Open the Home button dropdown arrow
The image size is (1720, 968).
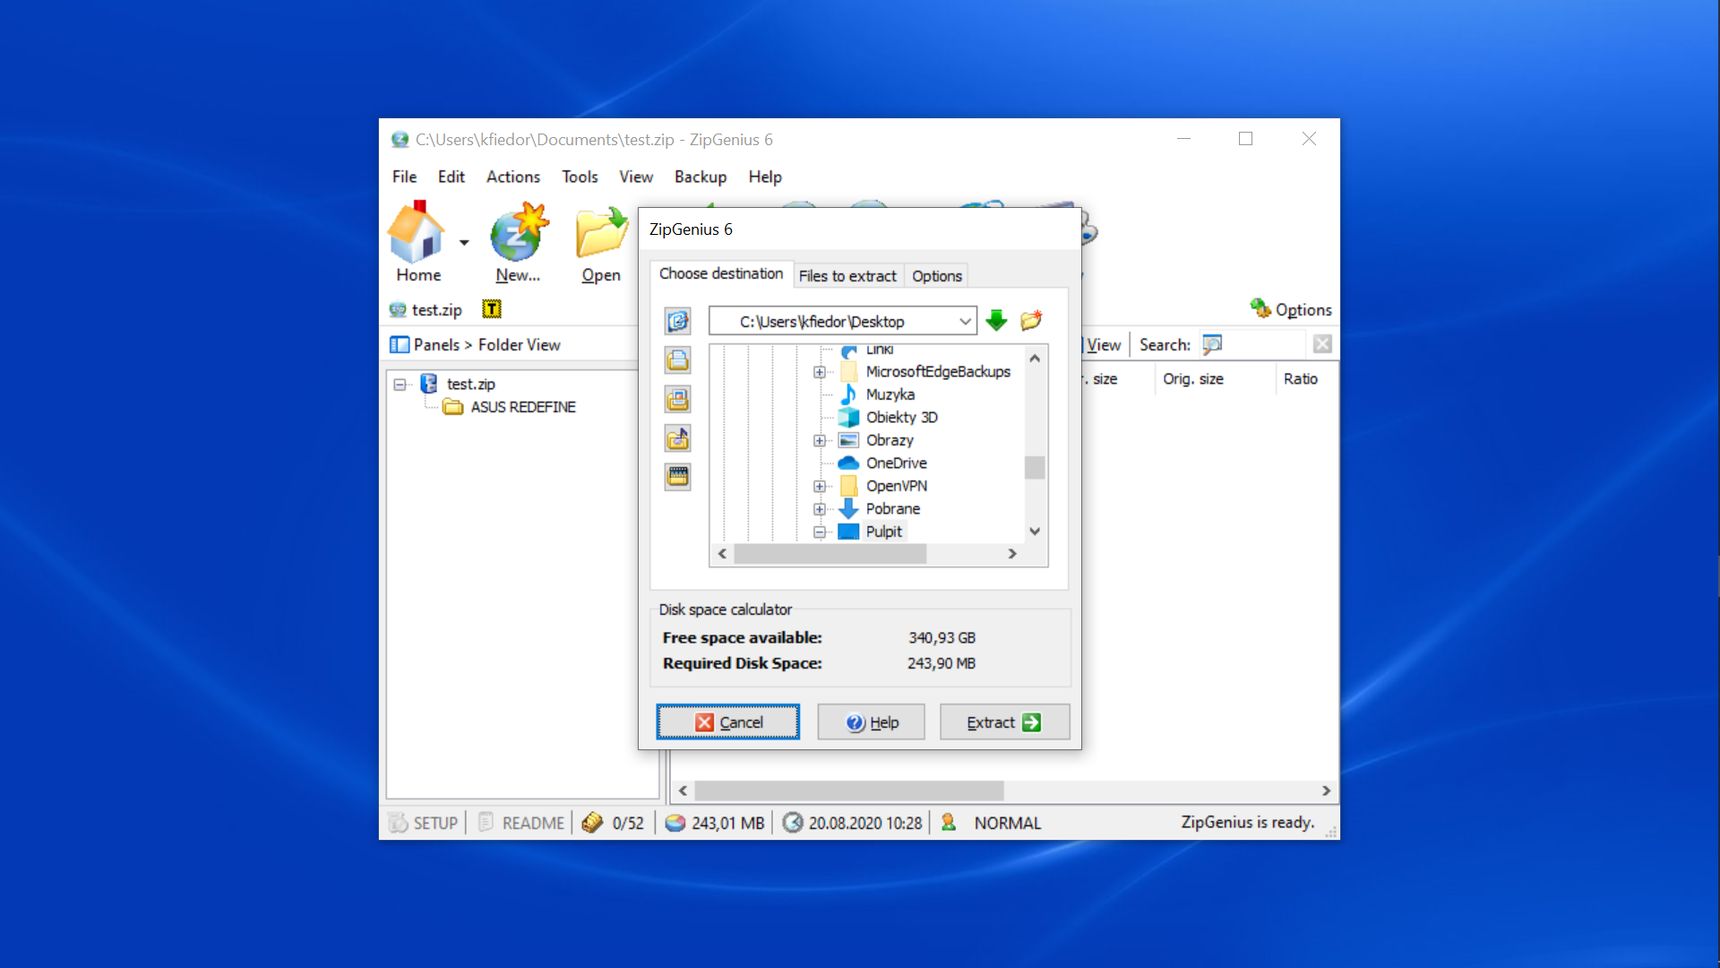click(x=464, y=243)
